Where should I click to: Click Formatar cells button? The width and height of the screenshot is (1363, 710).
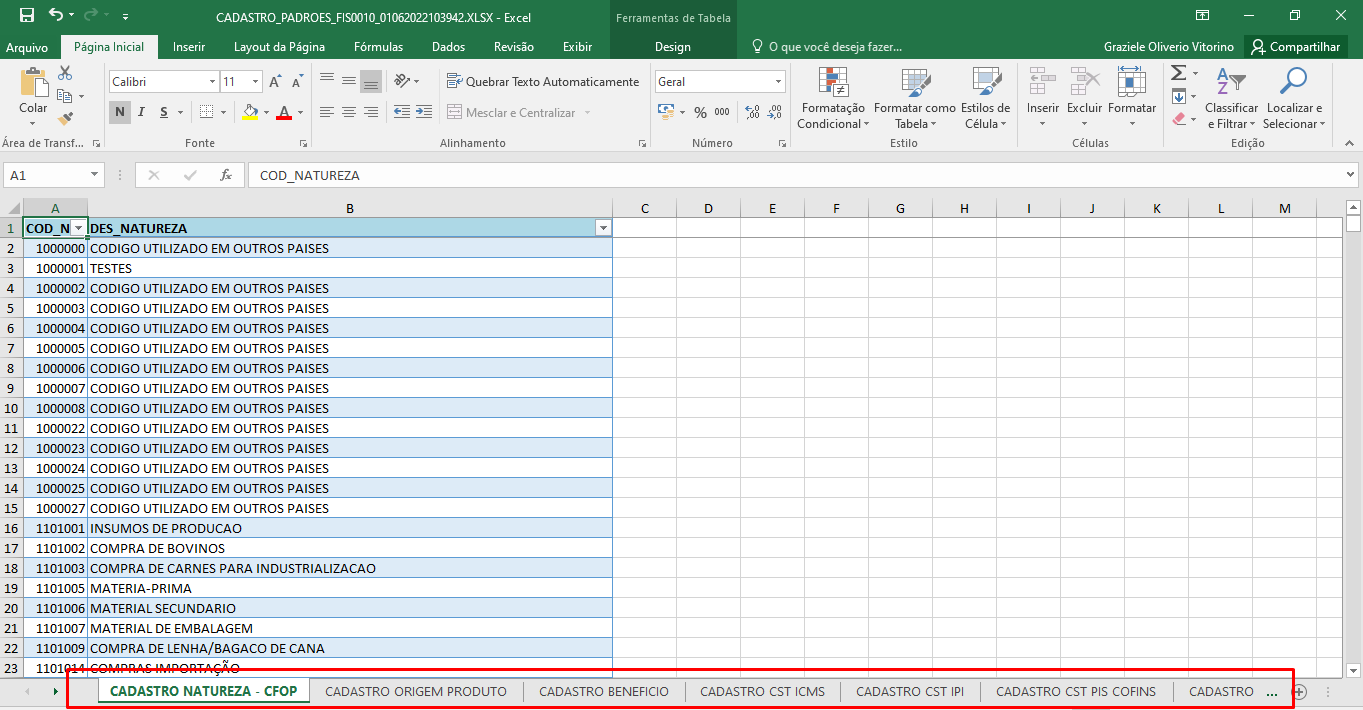[1132, 98]
